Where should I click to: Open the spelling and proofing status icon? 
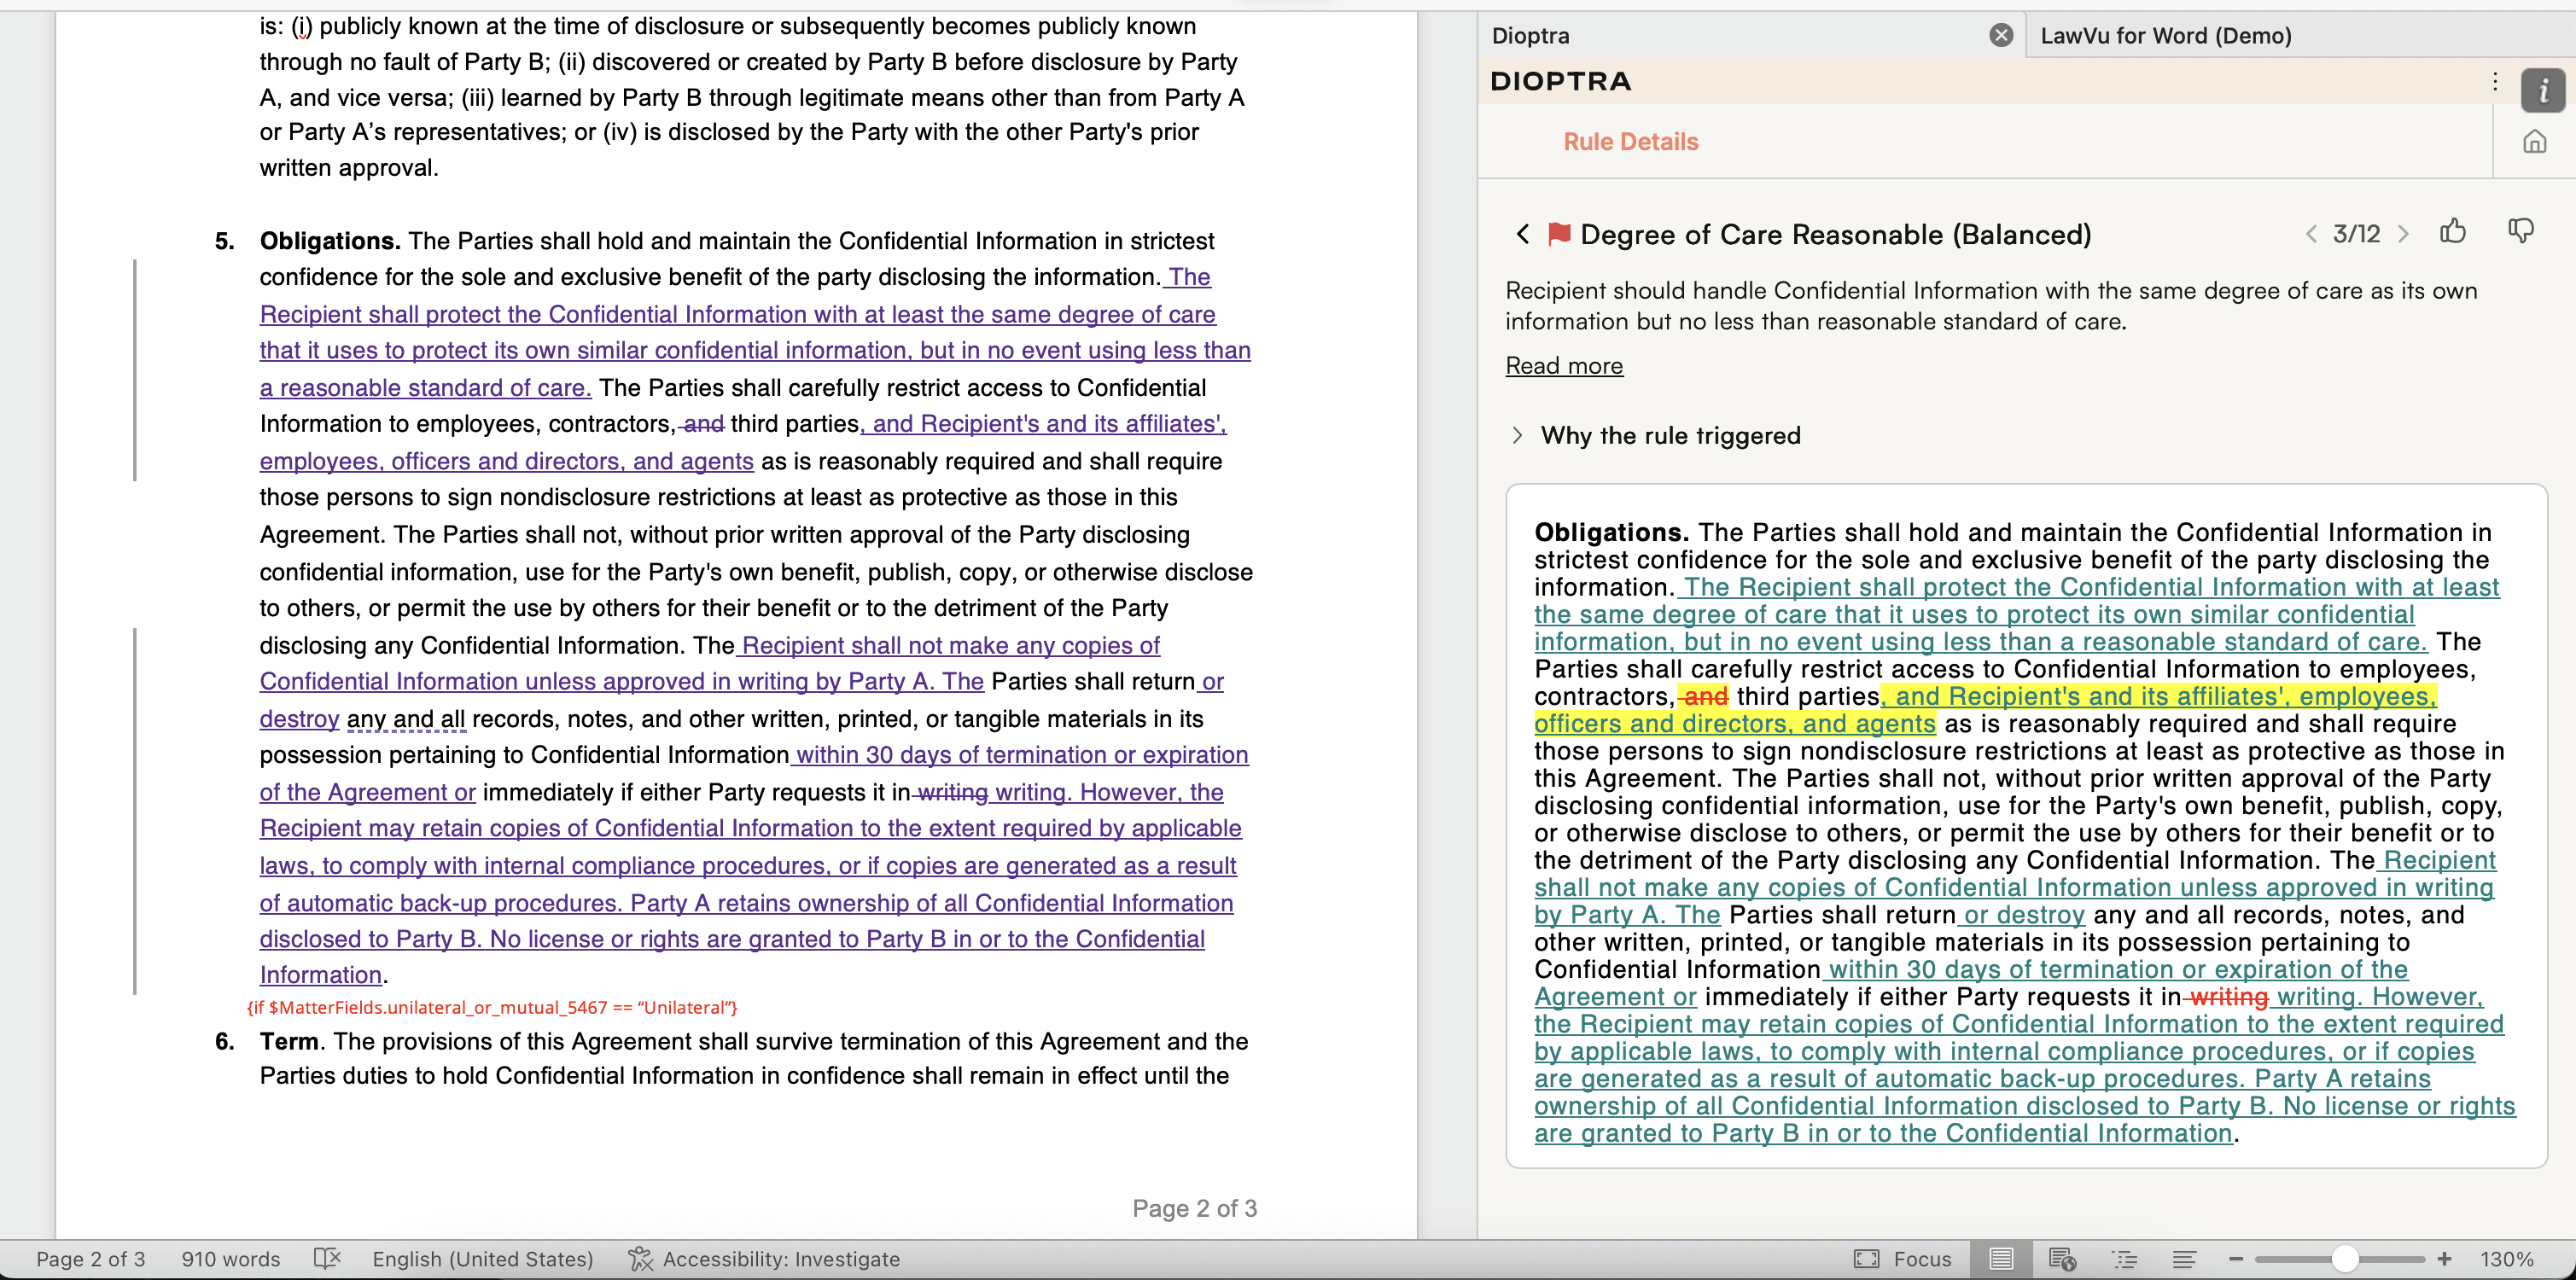coord(327,1258)
